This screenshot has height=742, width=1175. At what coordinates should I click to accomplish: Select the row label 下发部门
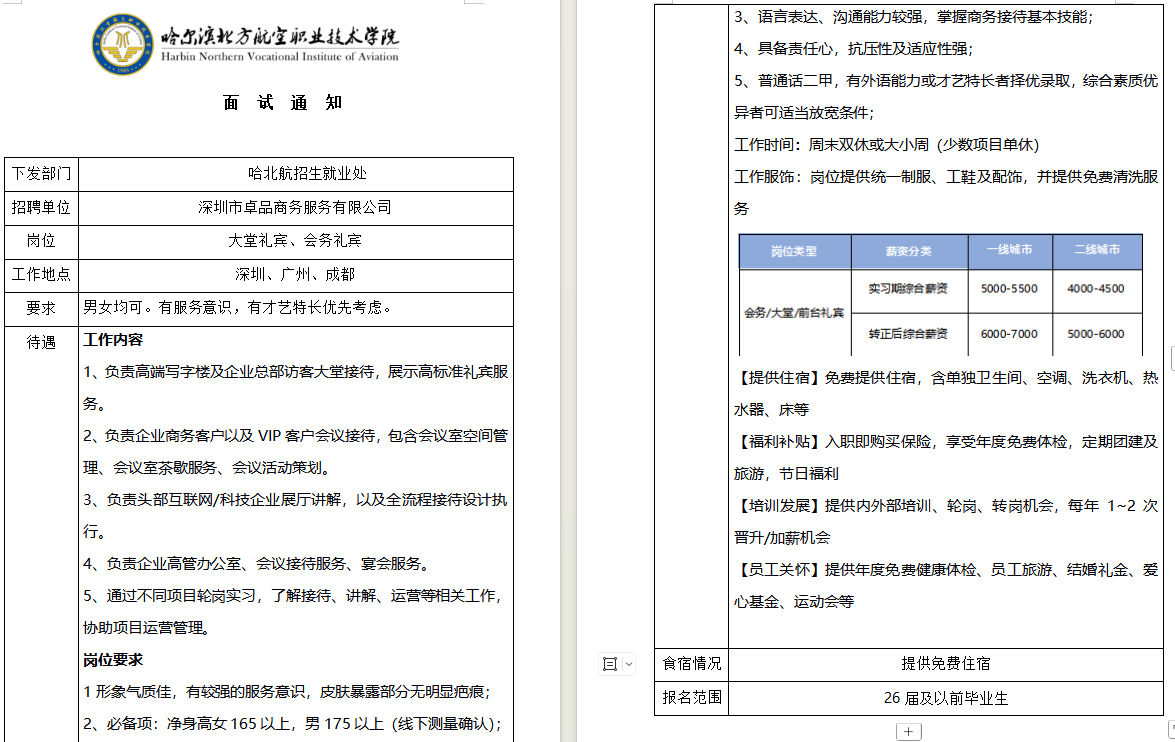(41, 174)
